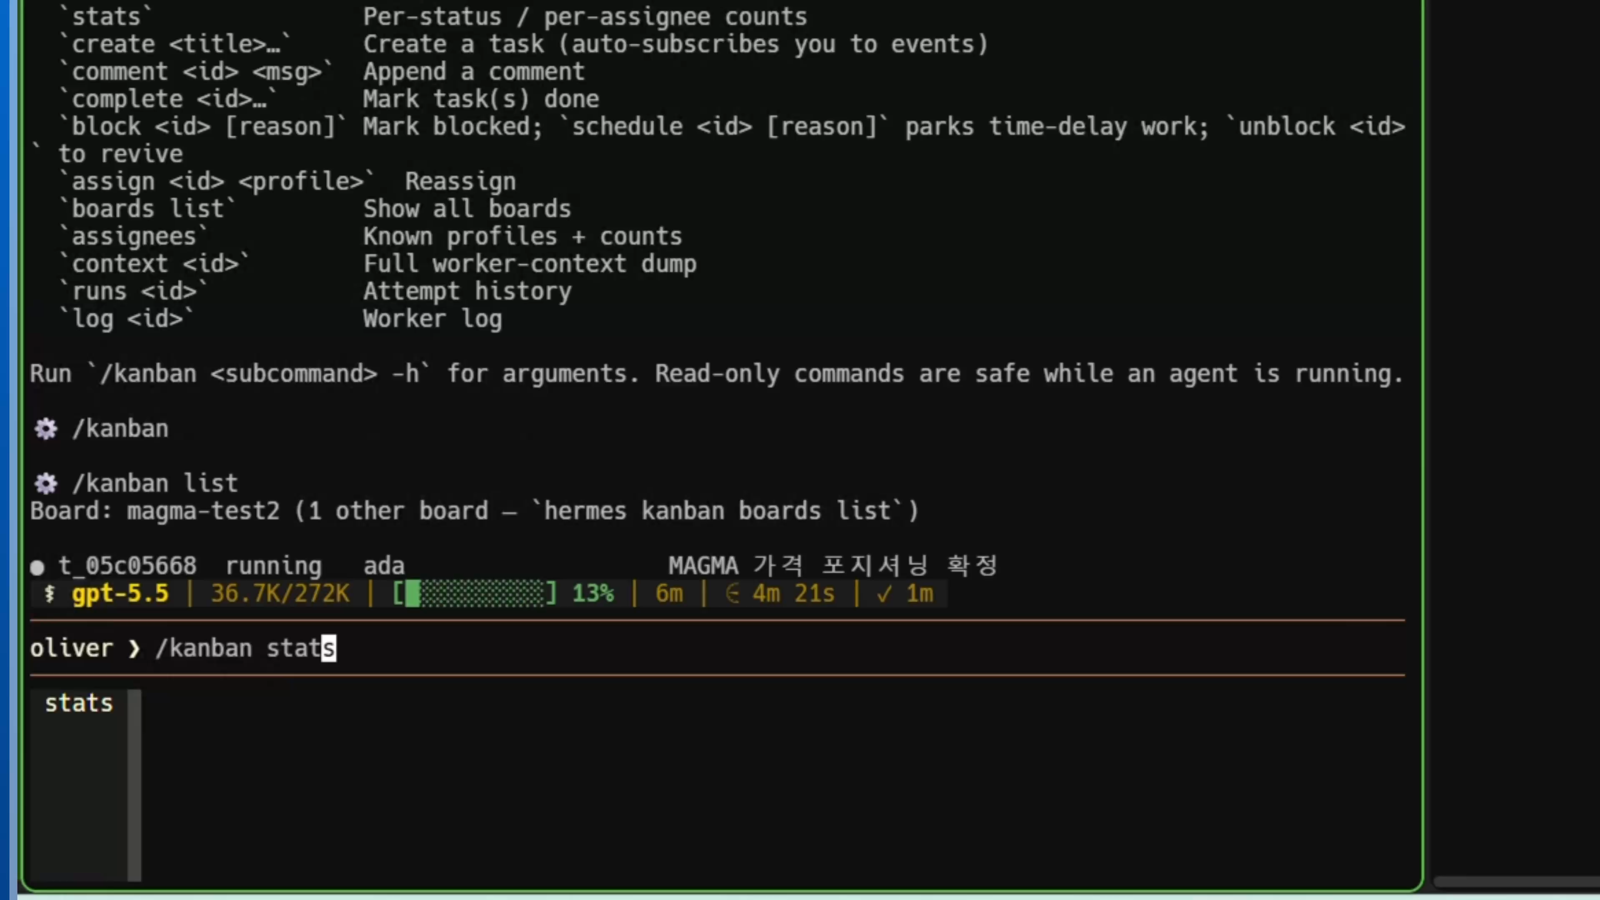Click the /kanban stats input line

(717, 648)
